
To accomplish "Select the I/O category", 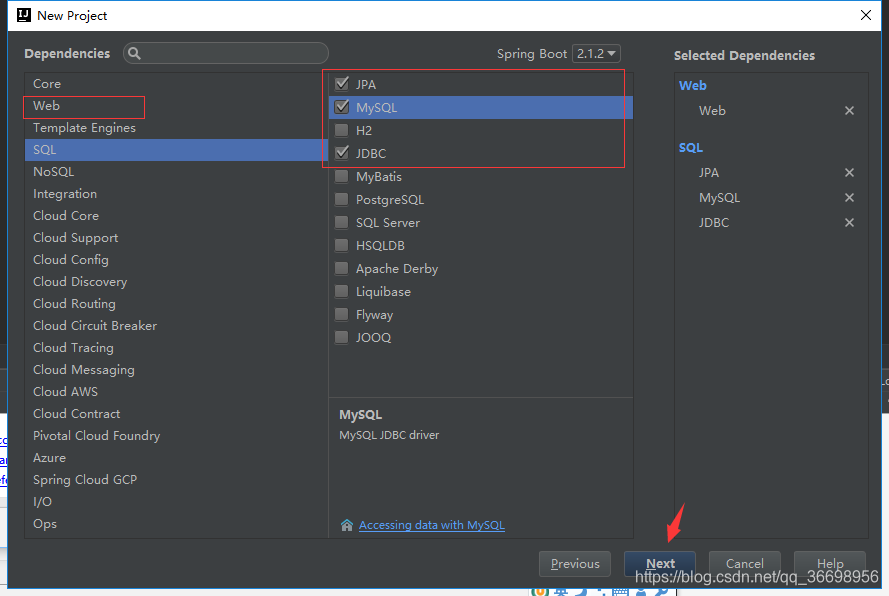I will click(176, 502).
